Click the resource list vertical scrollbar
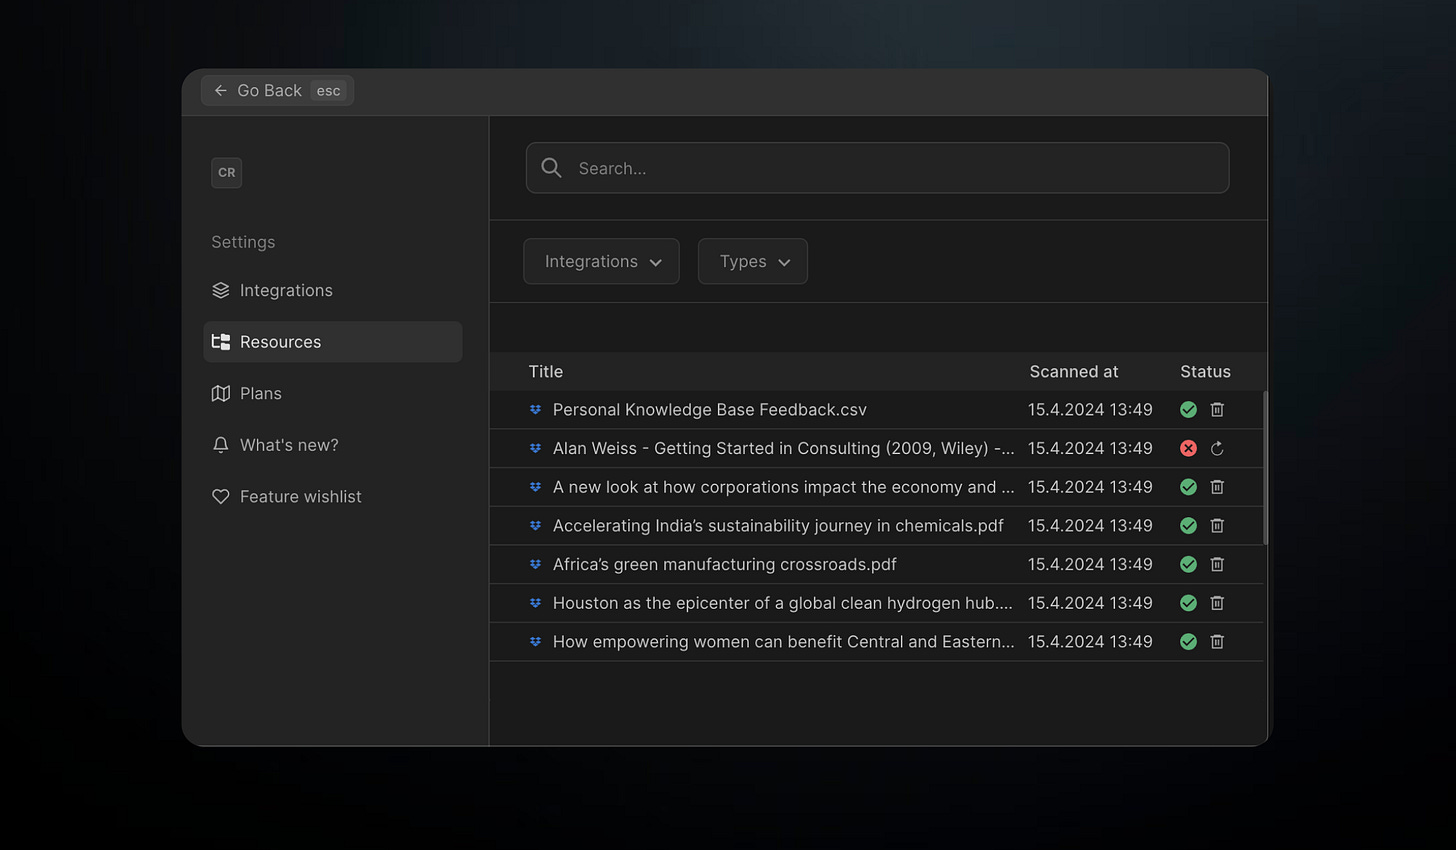Viewport: 1456px width, 850px height. 1265,468
